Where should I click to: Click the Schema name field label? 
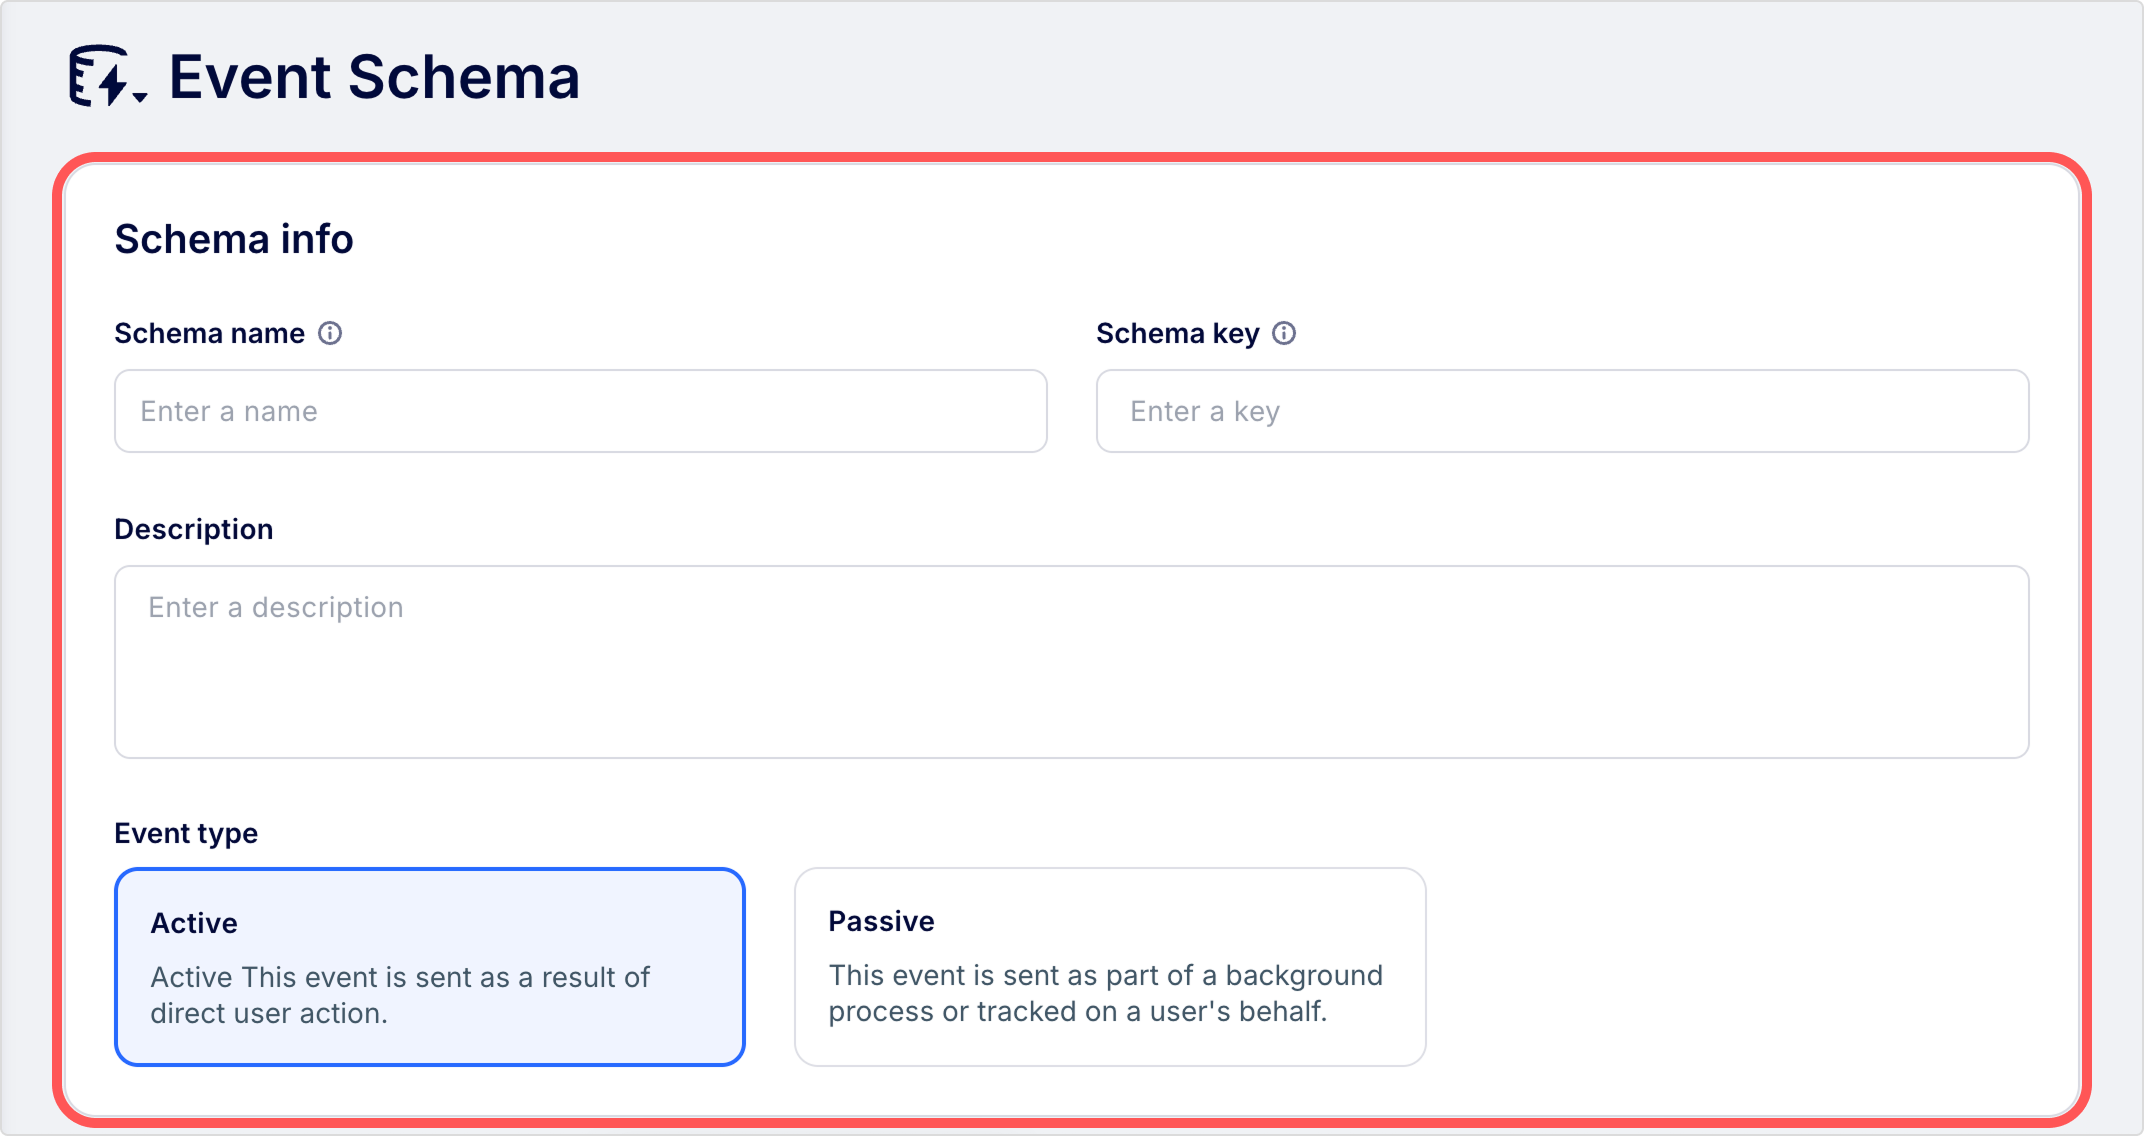click(x=209, y=333)
